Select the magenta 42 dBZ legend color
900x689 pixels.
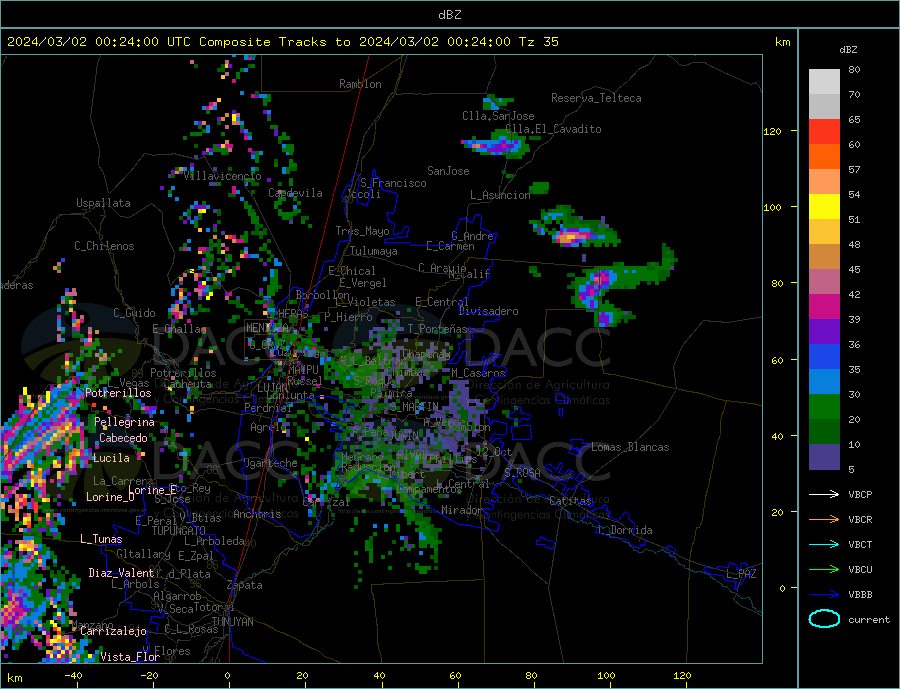(x=824, y=307)
